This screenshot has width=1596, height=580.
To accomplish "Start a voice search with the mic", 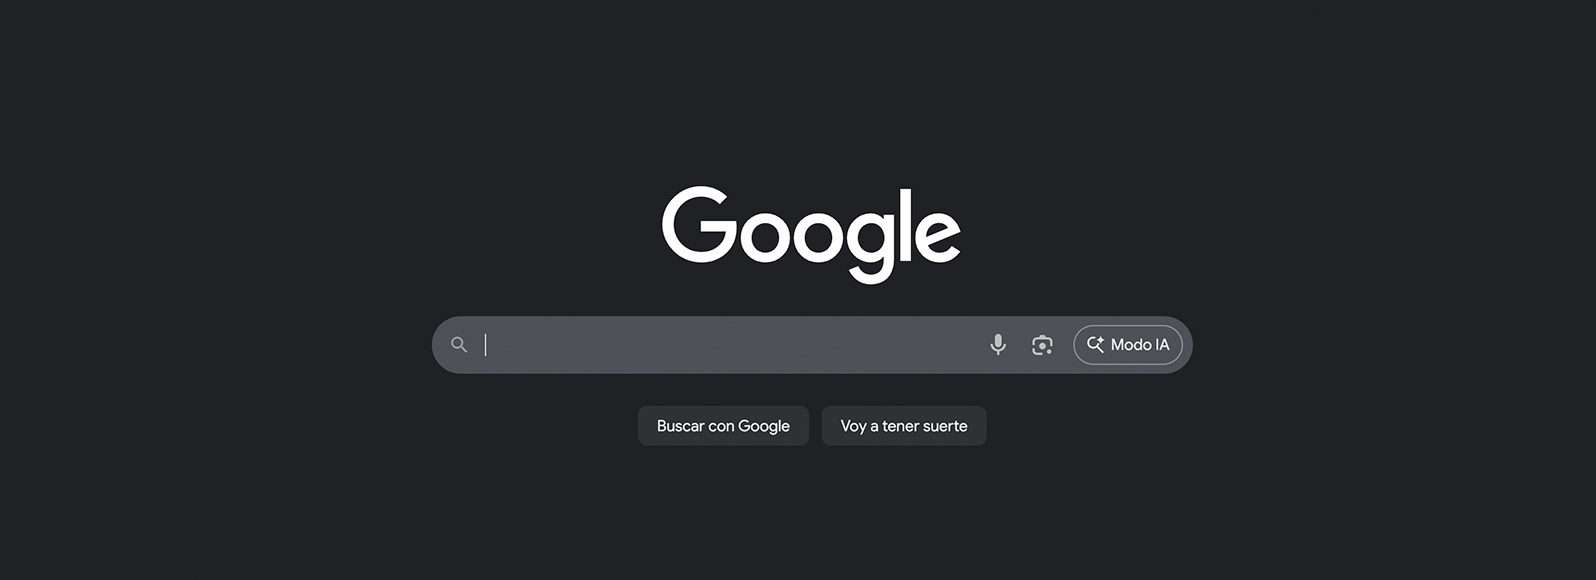I will pyautogui.click(x=998, y=345).
